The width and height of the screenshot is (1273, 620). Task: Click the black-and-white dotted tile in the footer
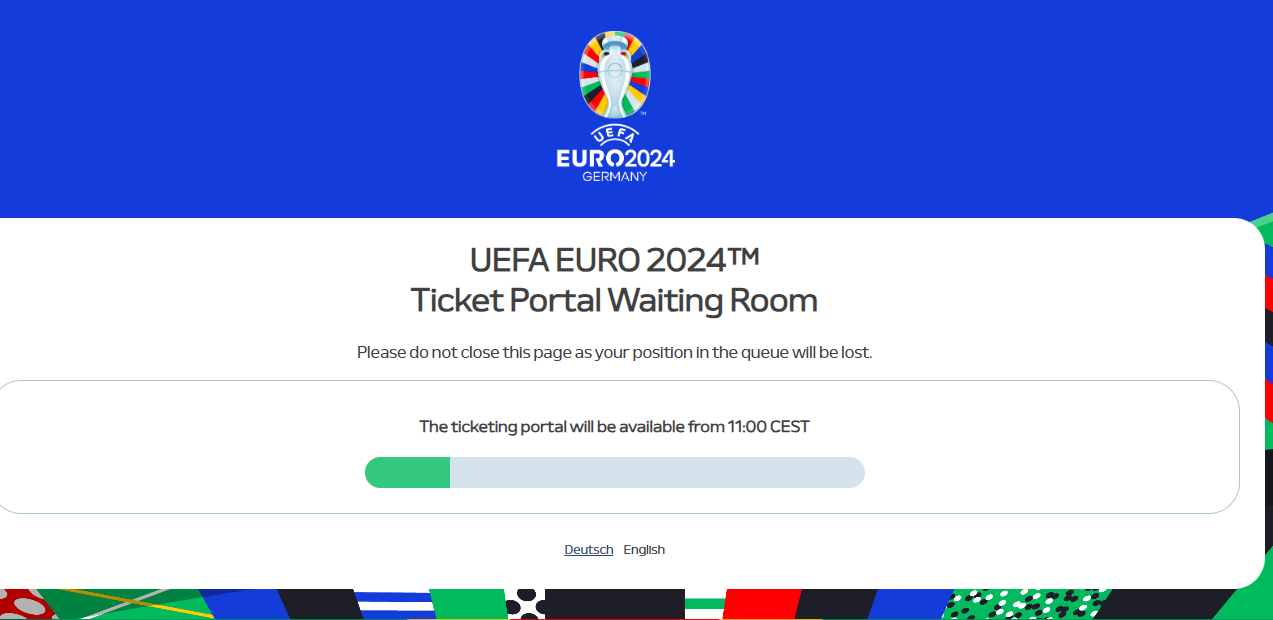(525, 604)
